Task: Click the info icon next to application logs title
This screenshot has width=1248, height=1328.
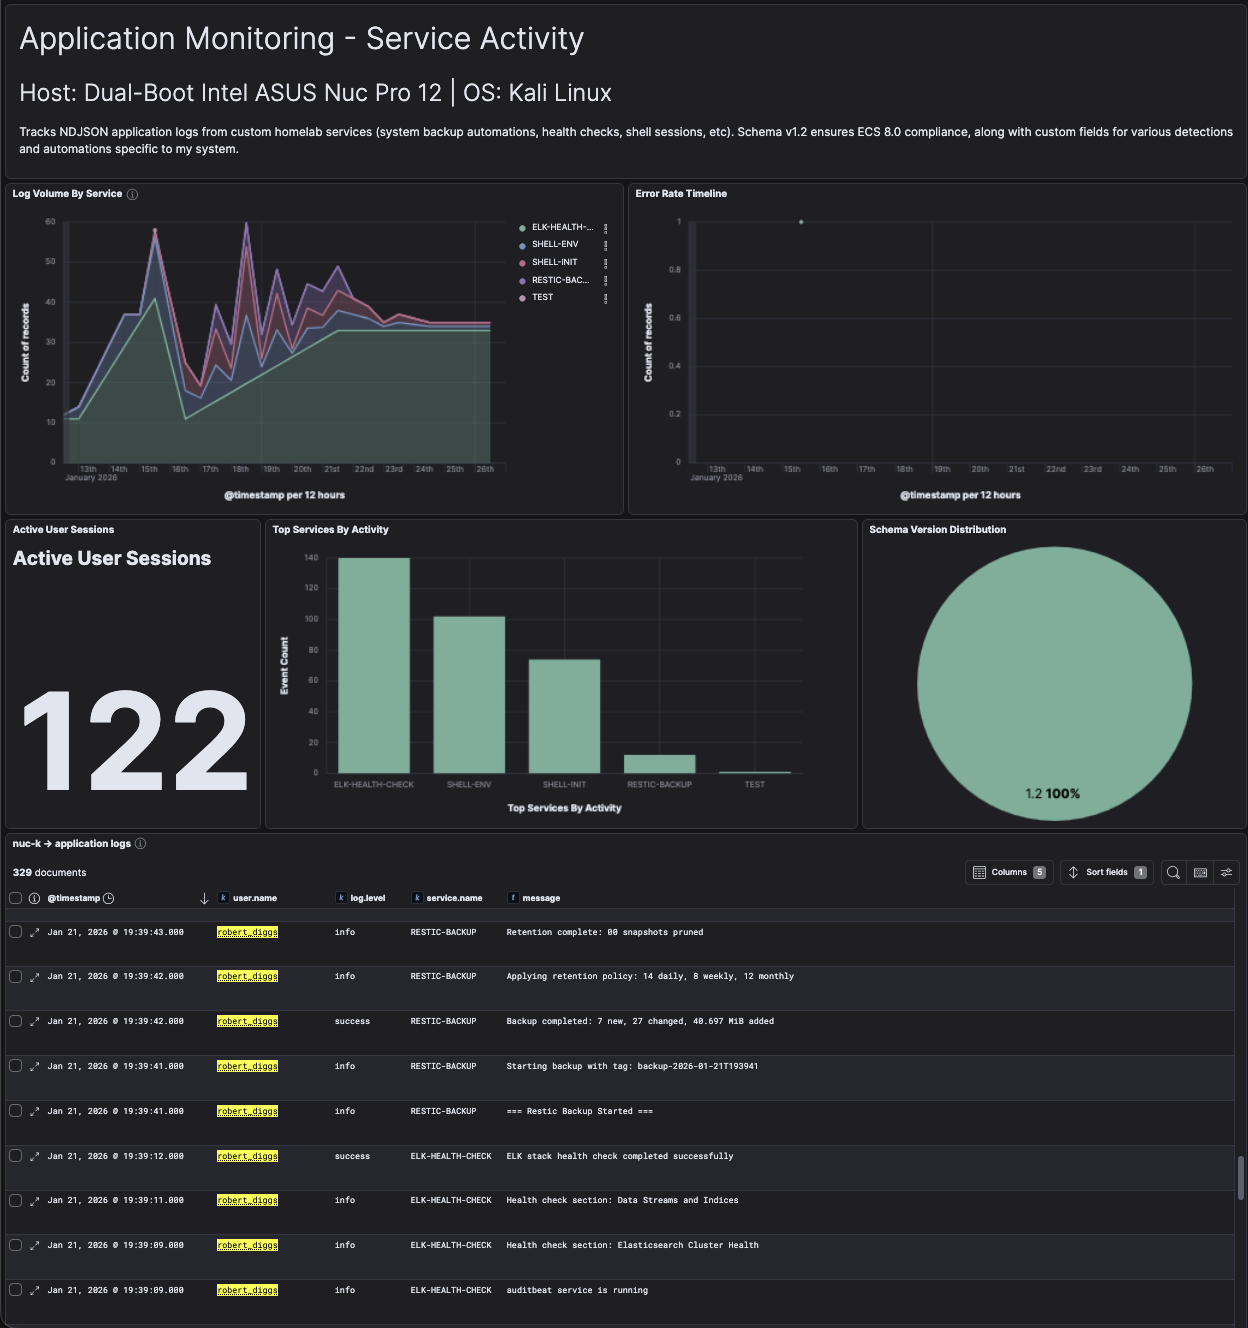Action: (140, 843)
